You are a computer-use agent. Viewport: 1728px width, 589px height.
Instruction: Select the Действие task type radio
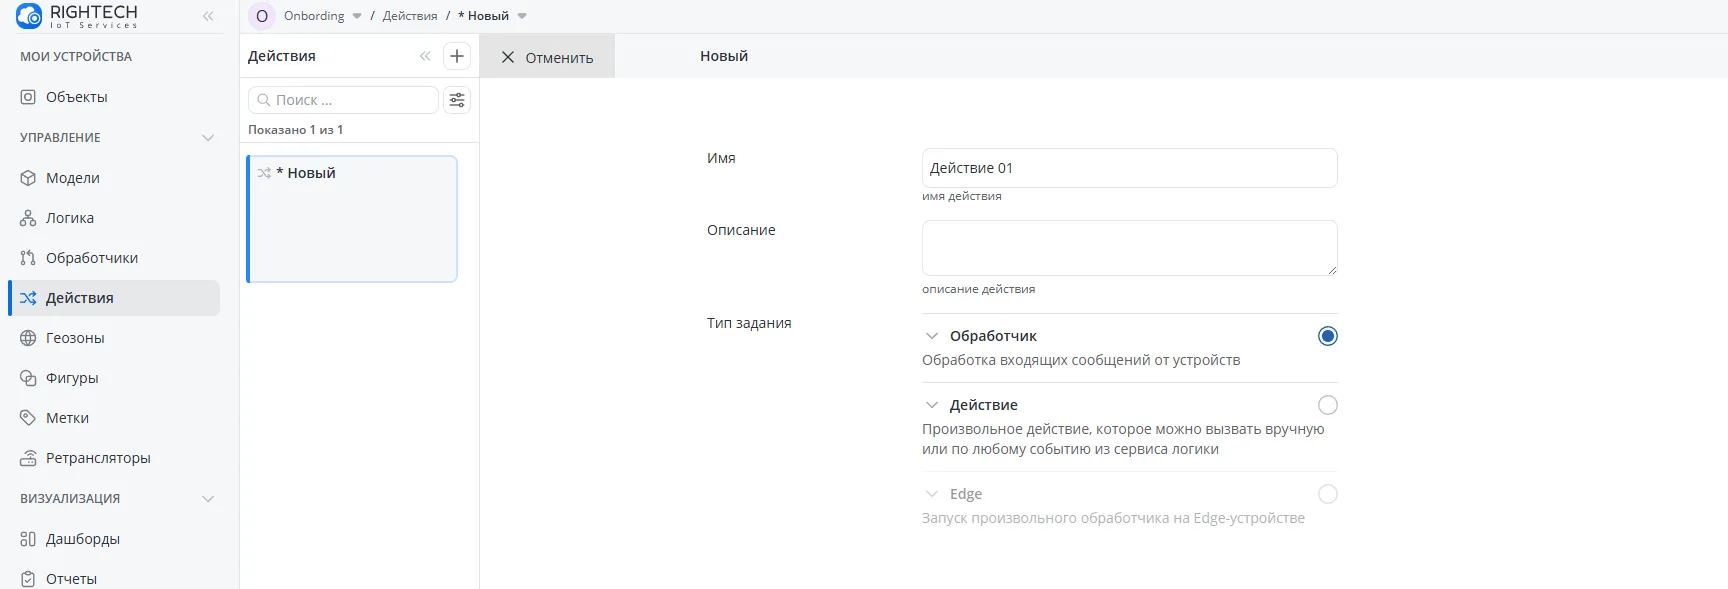click(1327, 405)
